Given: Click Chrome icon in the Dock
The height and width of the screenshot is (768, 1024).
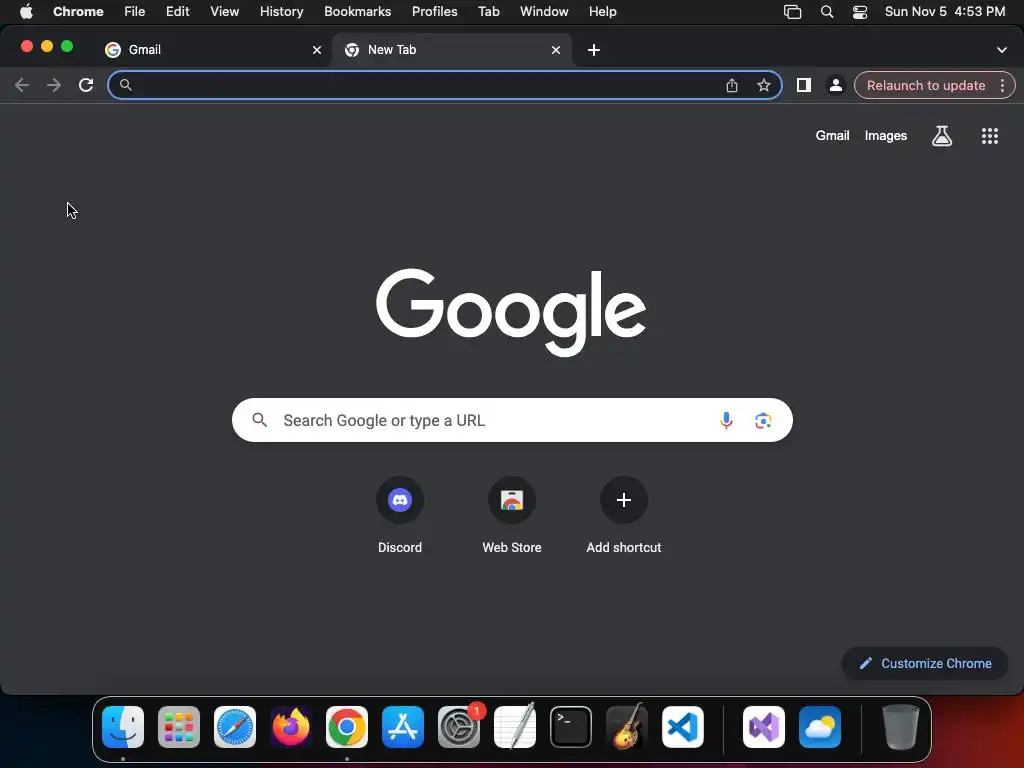Looking at the screenshot, I should coord(347,727).
